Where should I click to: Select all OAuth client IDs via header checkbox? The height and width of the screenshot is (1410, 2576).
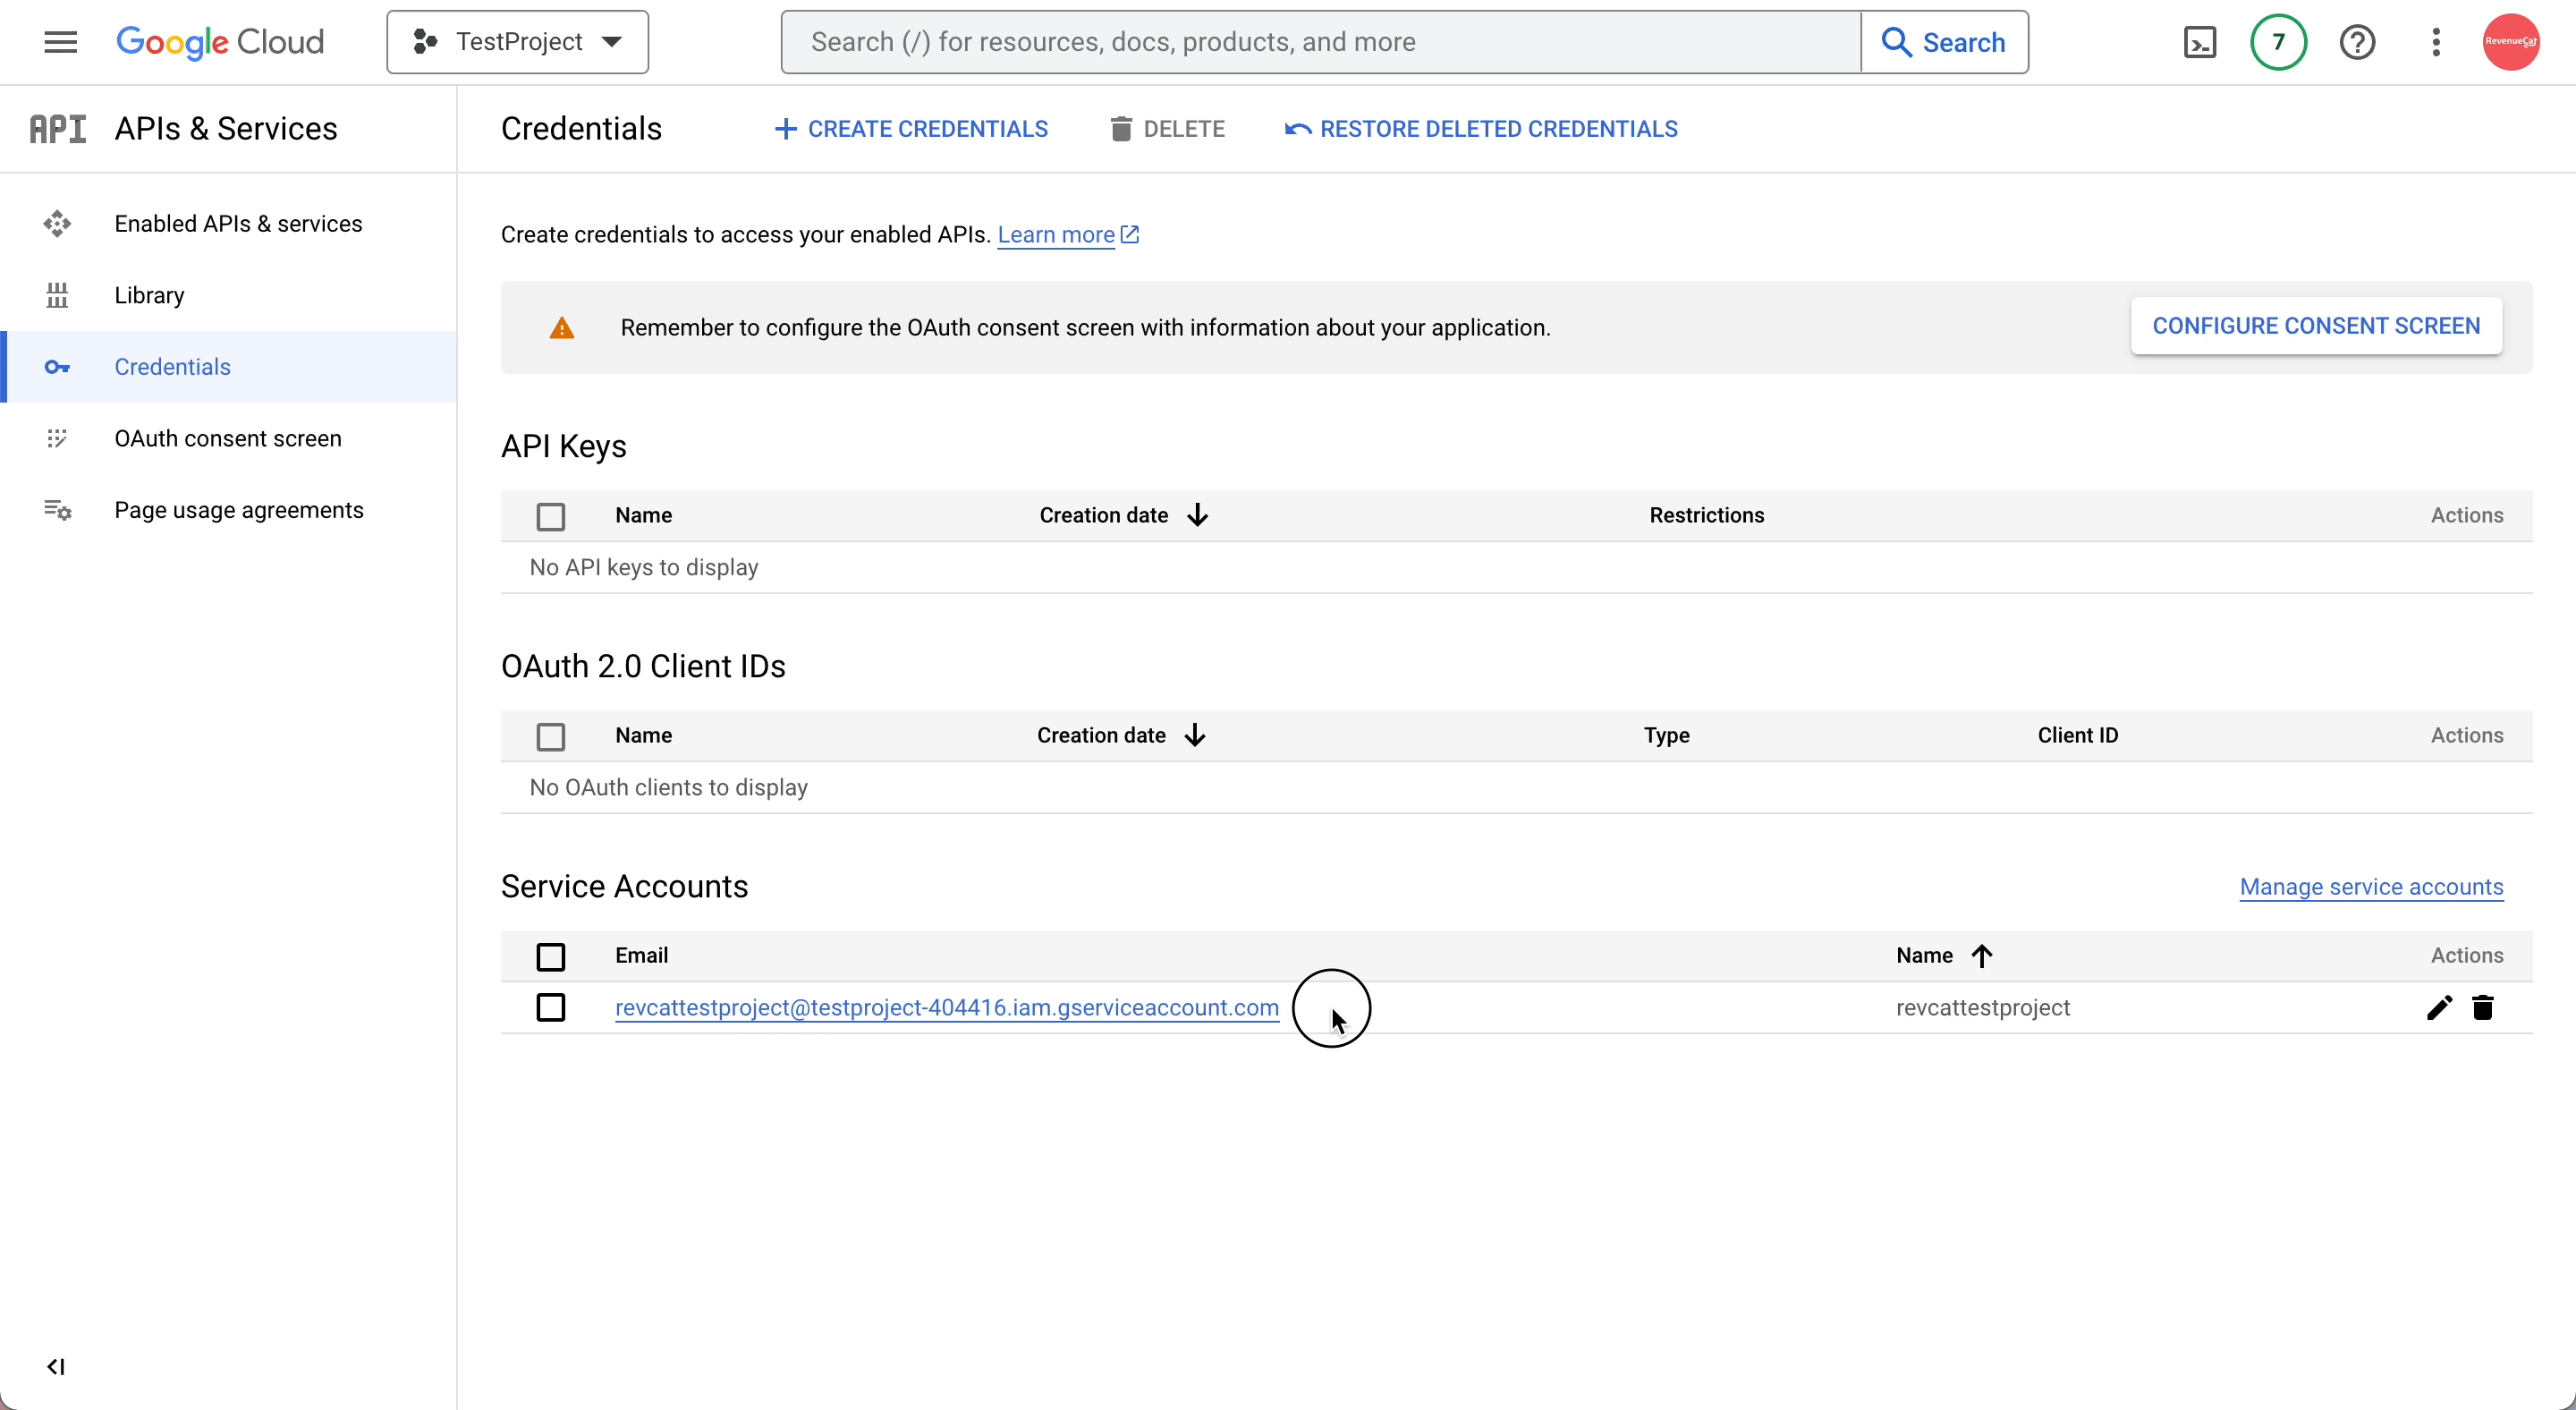coord(551,736)
